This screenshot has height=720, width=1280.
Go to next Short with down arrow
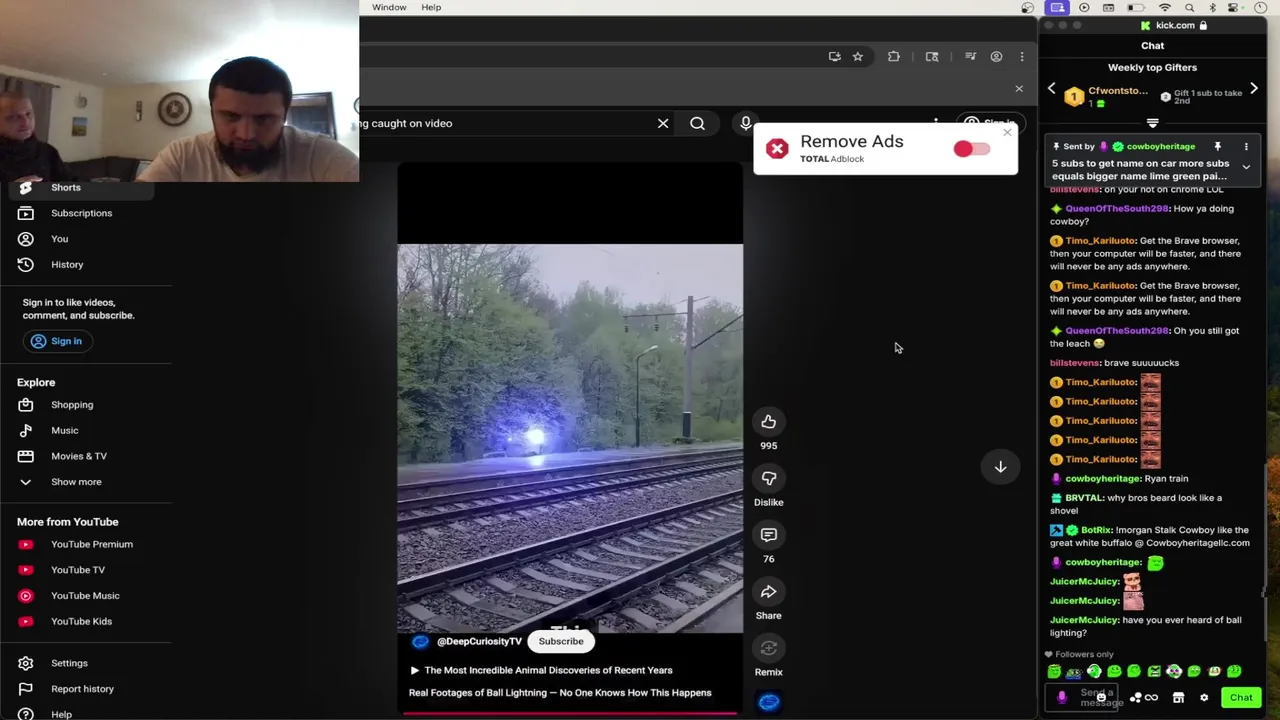pos(1000,467)
